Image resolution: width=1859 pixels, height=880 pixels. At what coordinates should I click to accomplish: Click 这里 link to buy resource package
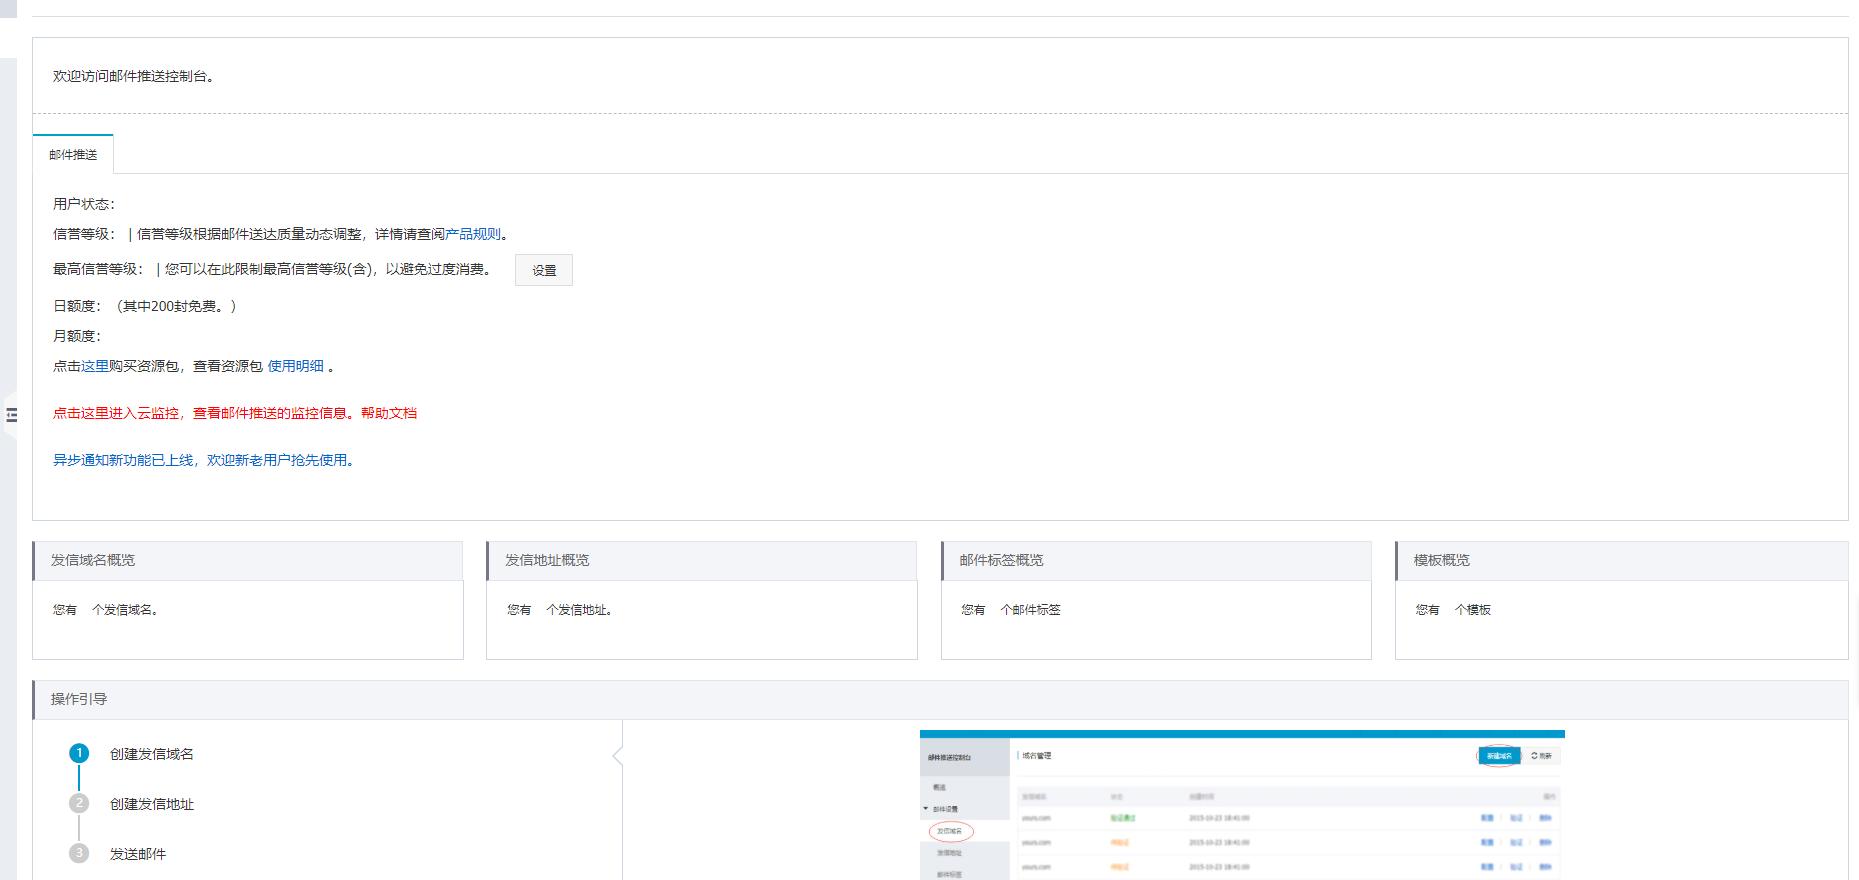point(95,366)
